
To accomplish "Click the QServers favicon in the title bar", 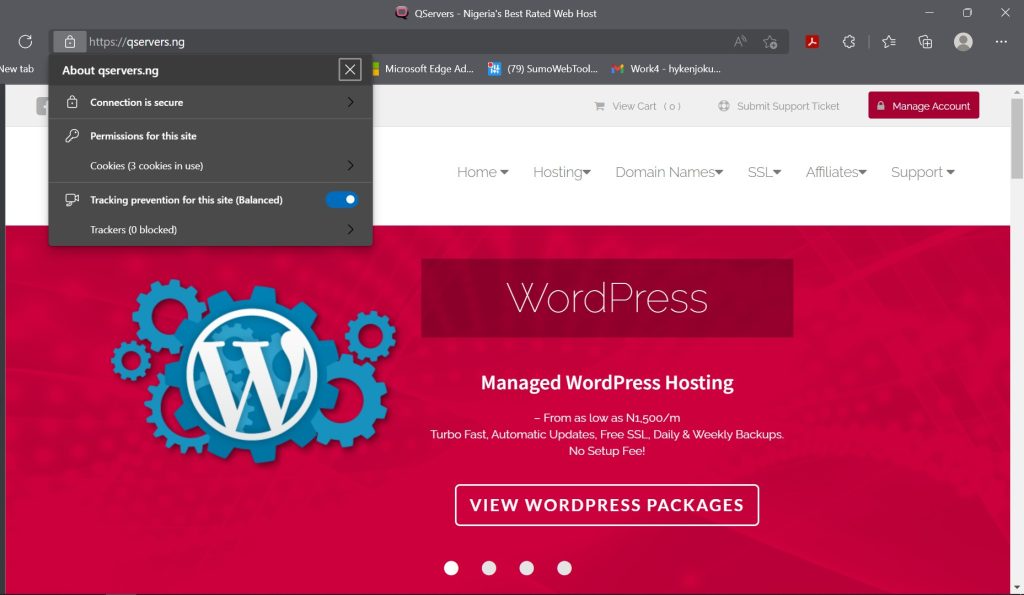I will pos(402,13).
